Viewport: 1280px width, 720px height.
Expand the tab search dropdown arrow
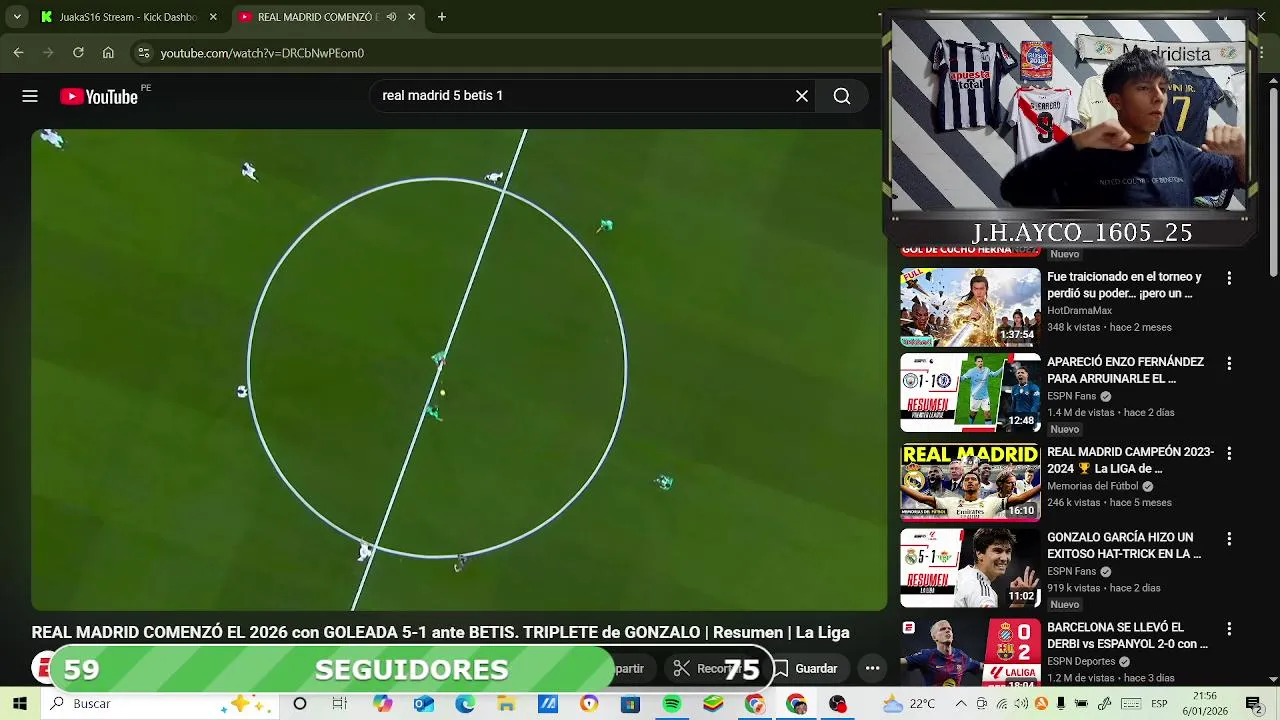[16, 17]
